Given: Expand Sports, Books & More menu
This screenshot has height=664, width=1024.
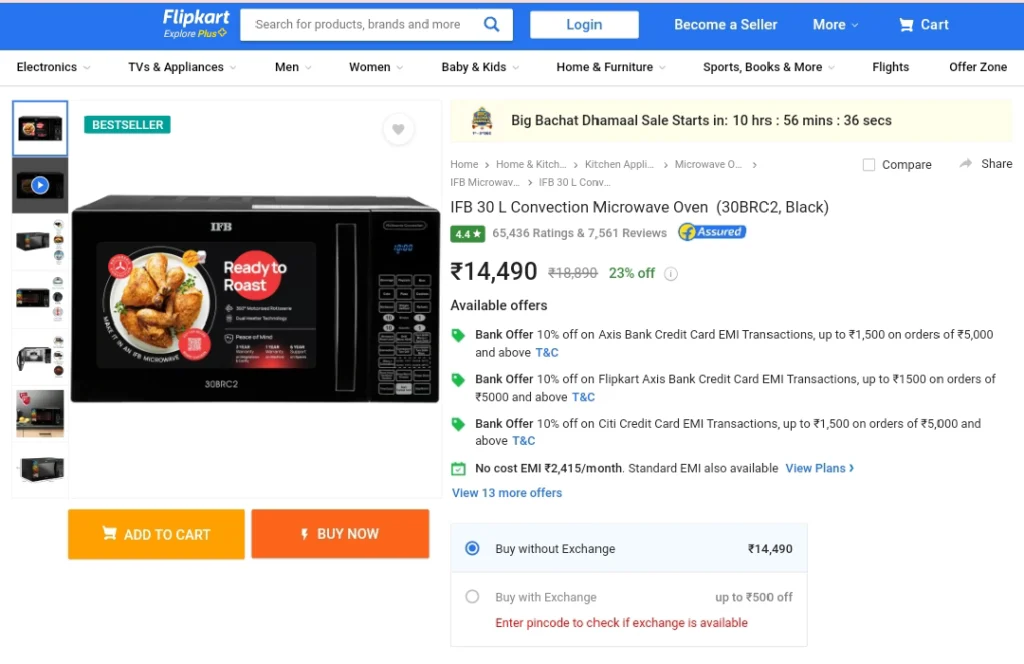Looking at the screenshot, I should (x=769, y=67).
